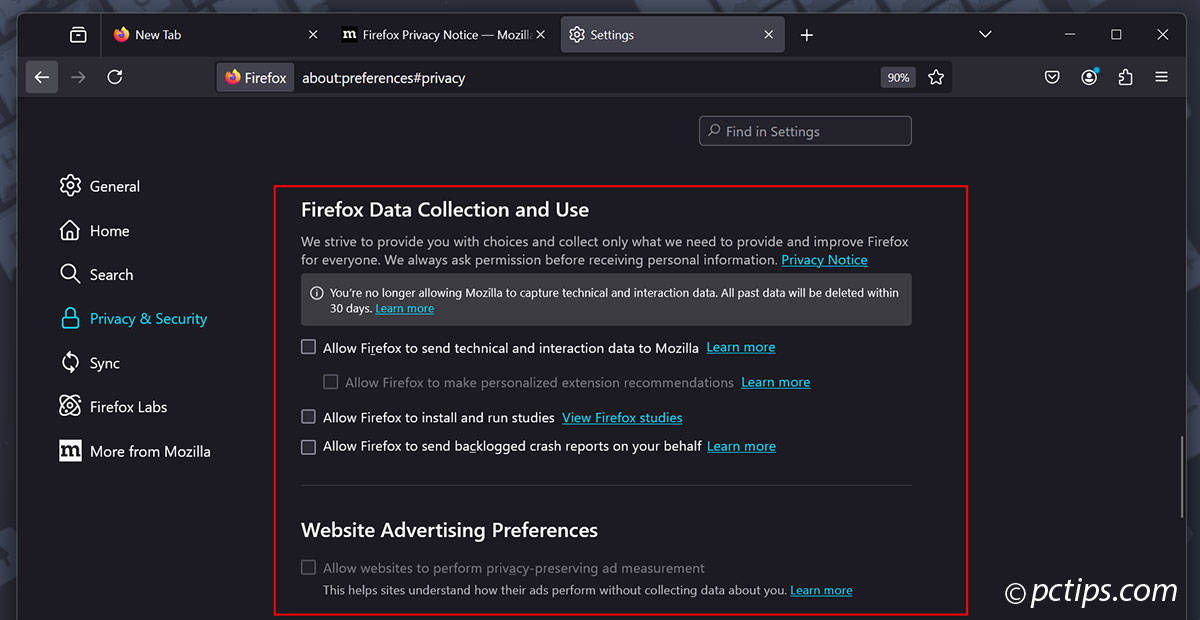Close the New Tab tab

(313, 35)
